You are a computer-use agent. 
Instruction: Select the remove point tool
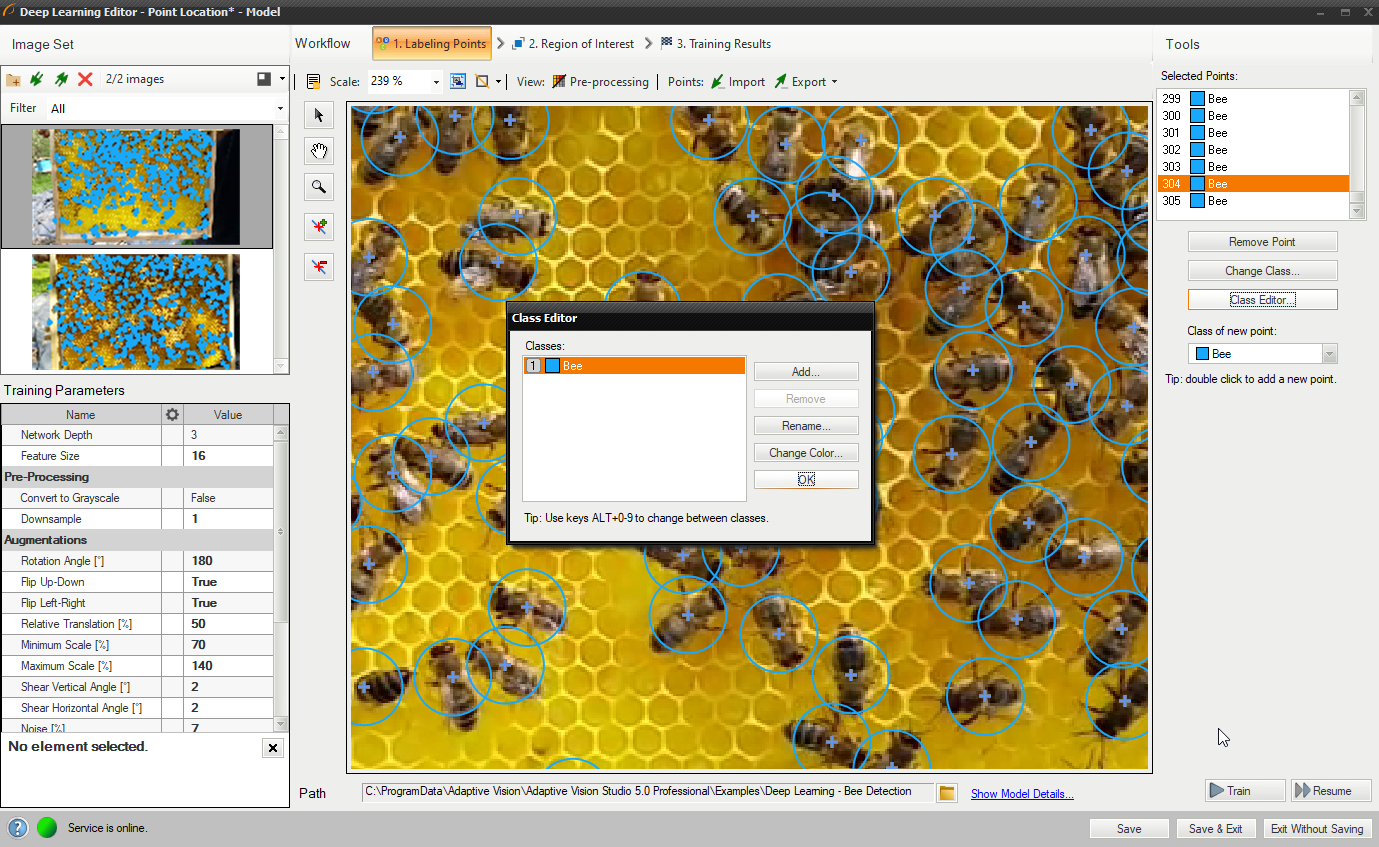point(319,267)
